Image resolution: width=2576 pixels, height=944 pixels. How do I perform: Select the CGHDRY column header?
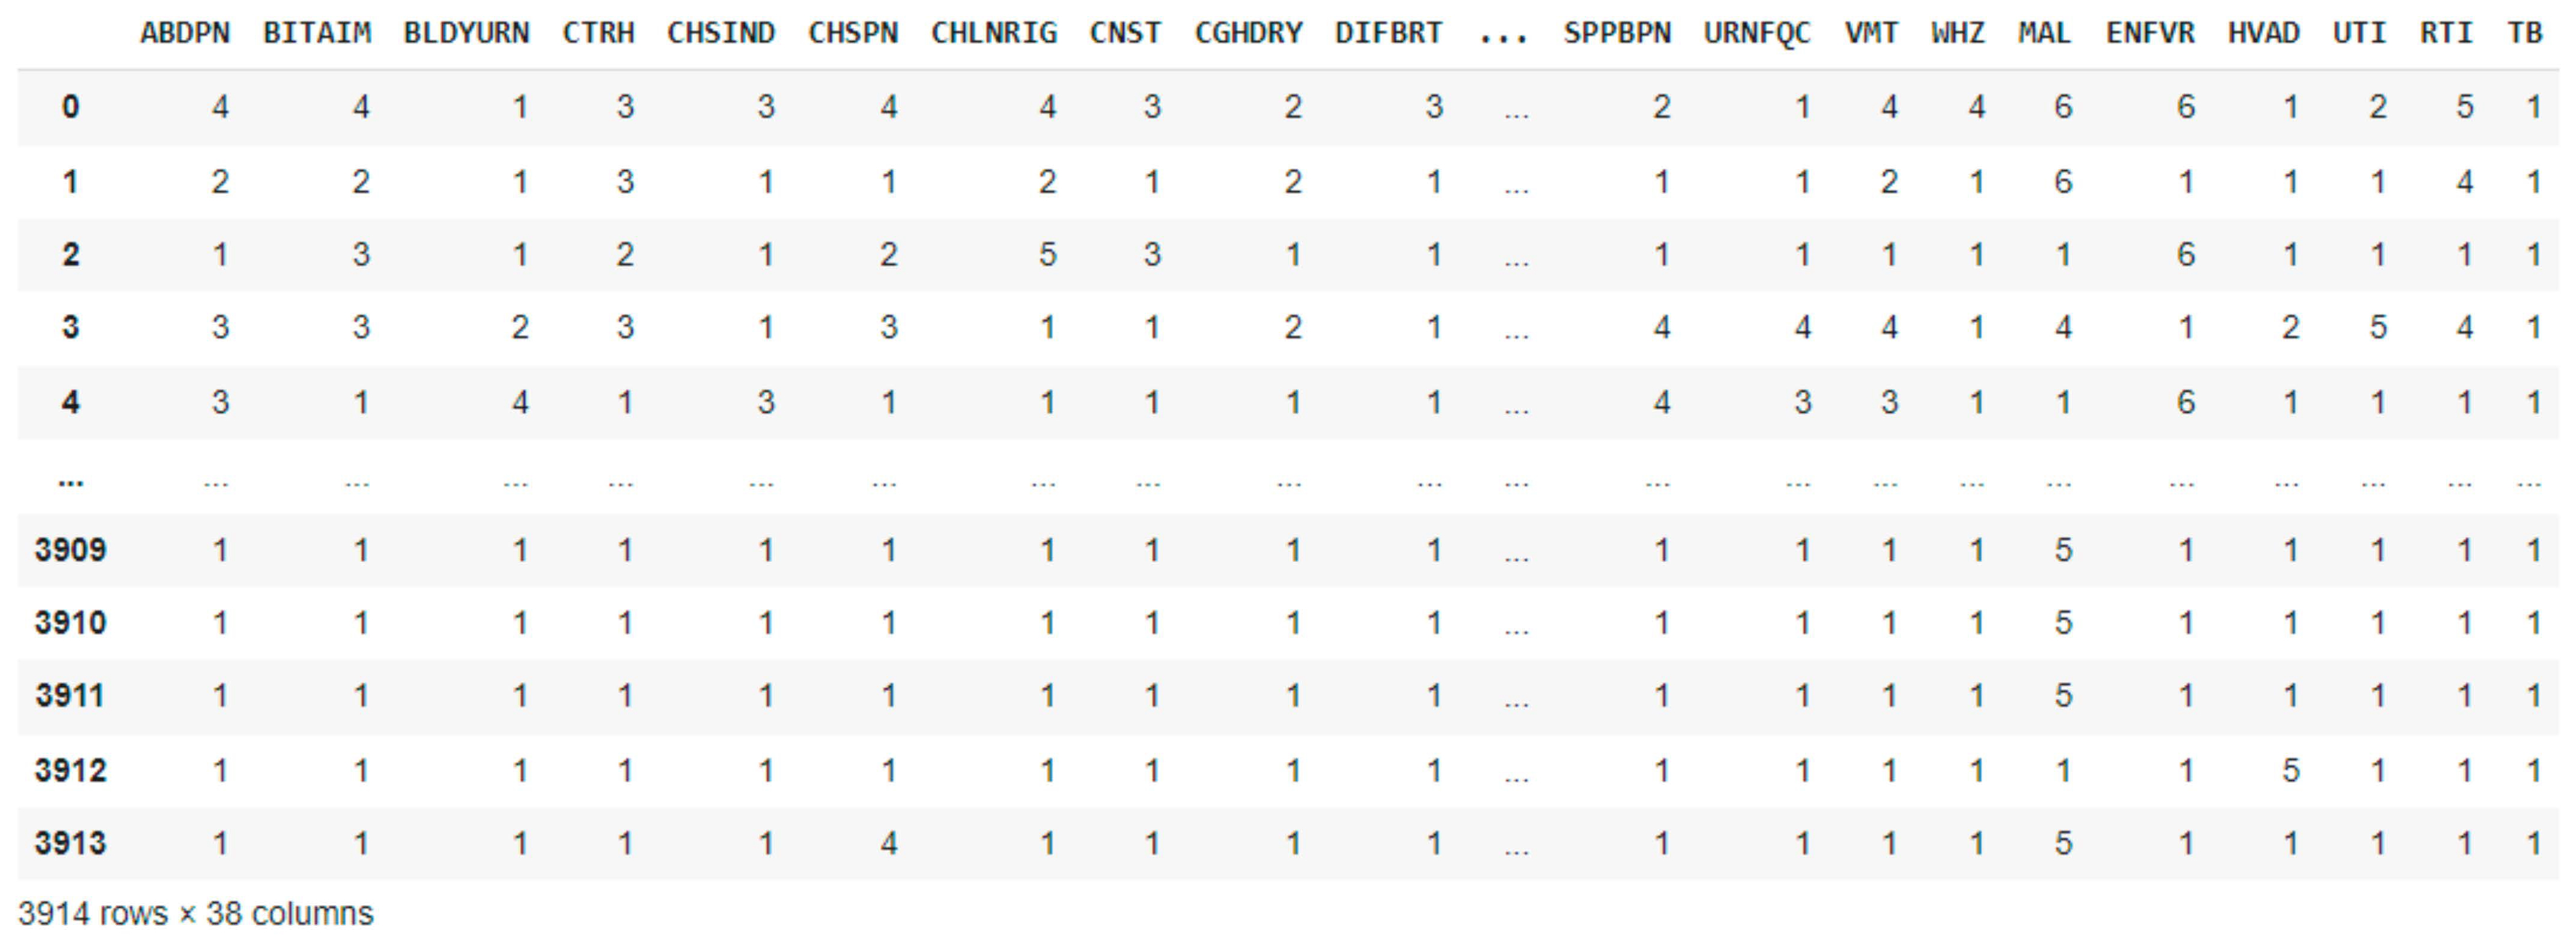(x=1248, y=33)
